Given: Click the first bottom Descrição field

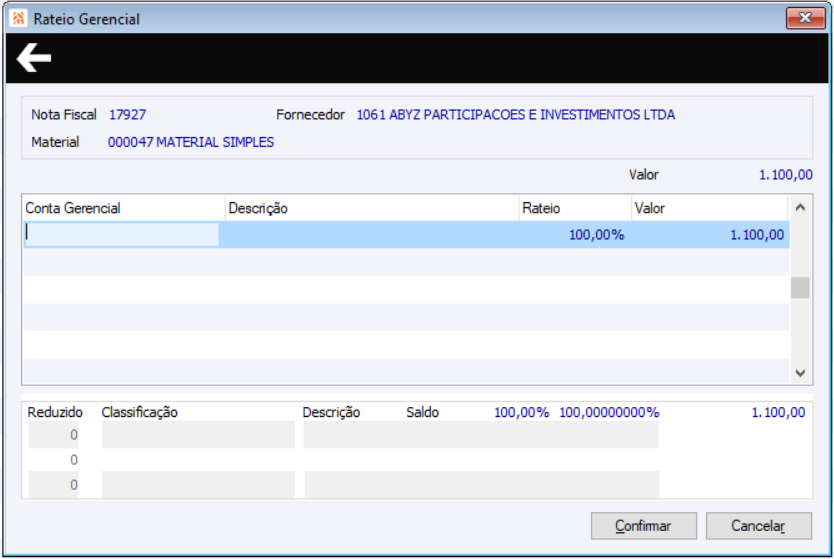Looking at the screenshot, I should point(481,435).
